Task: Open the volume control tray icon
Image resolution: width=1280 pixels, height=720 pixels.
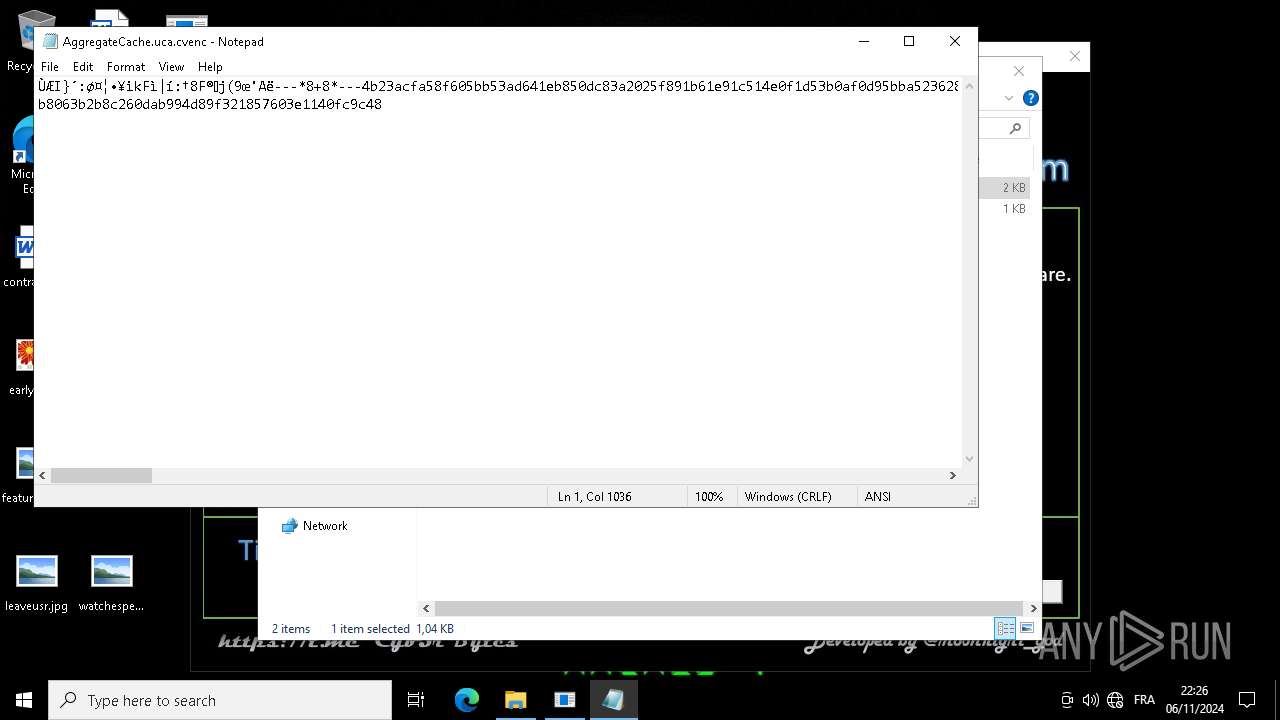Action: pos(1091,700)
